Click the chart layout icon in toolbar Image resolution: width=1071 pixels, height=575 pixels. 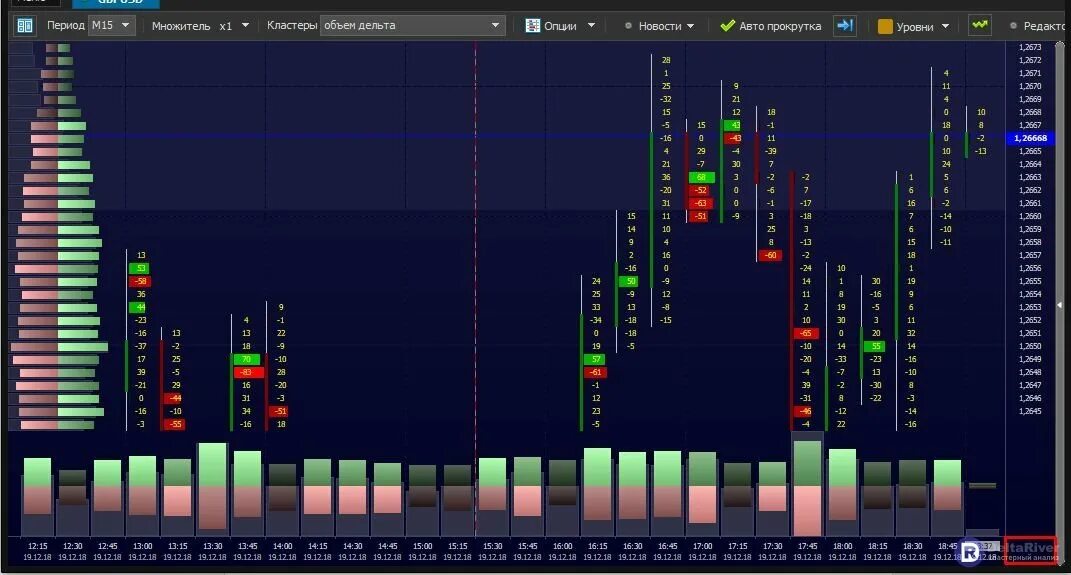click(25, 26)
